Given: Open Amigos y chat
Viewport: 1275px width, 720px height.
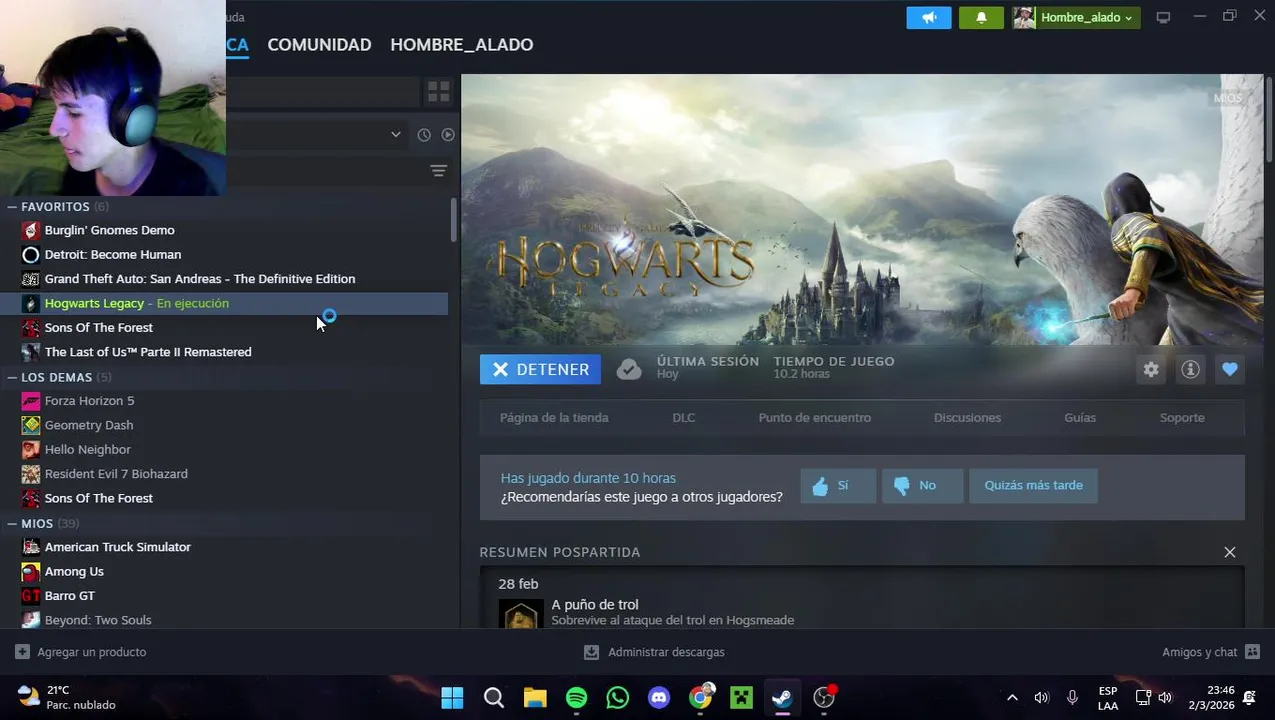Looking at the screenshot, I should (x=1212, y=652).
